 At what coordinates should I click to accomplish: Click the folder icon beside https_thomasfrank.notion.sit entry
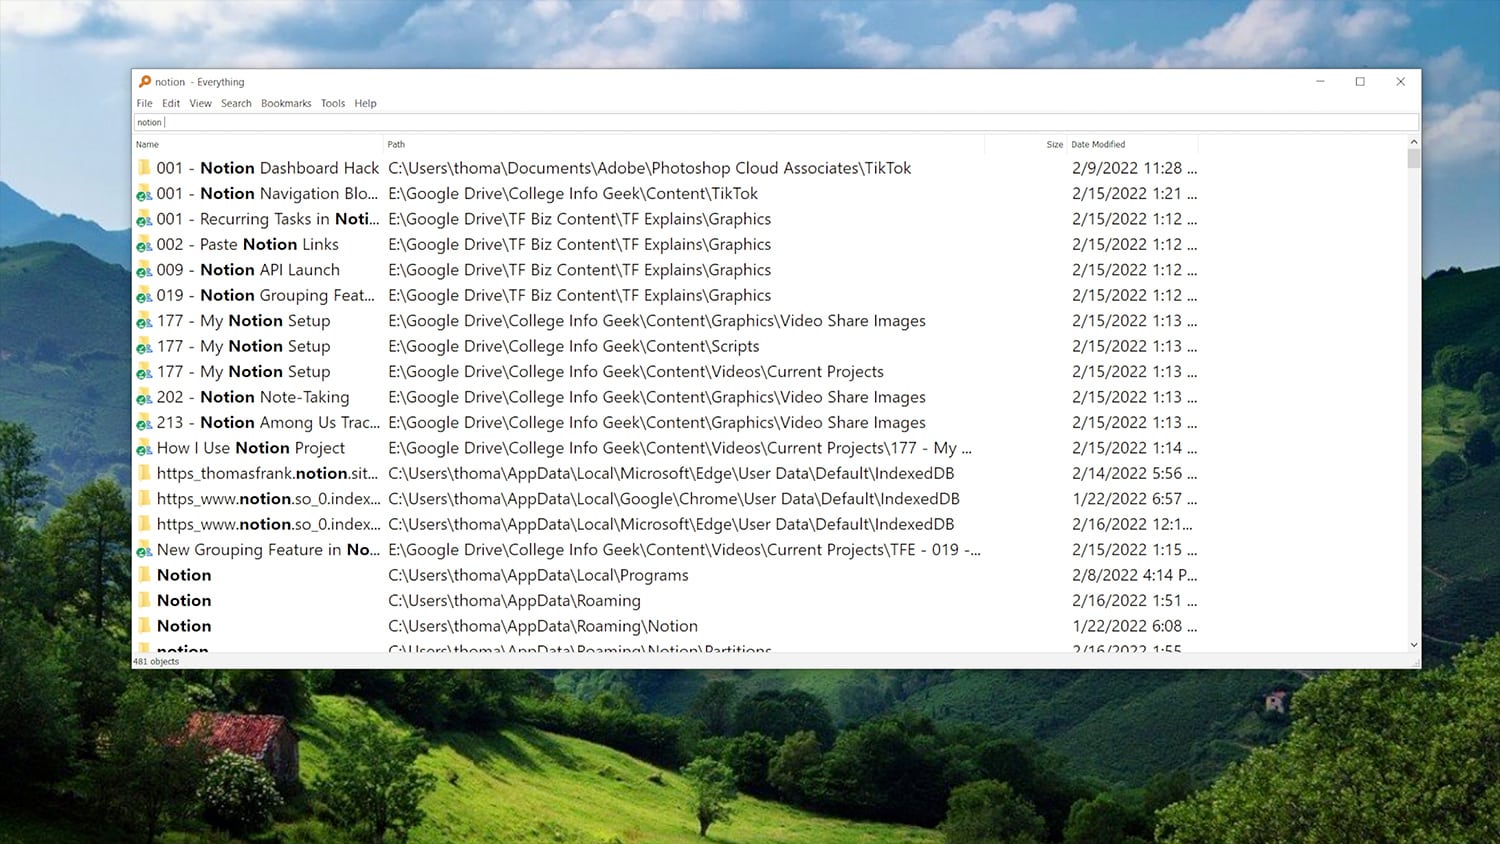pyautogui.click(x=145, y=473)
